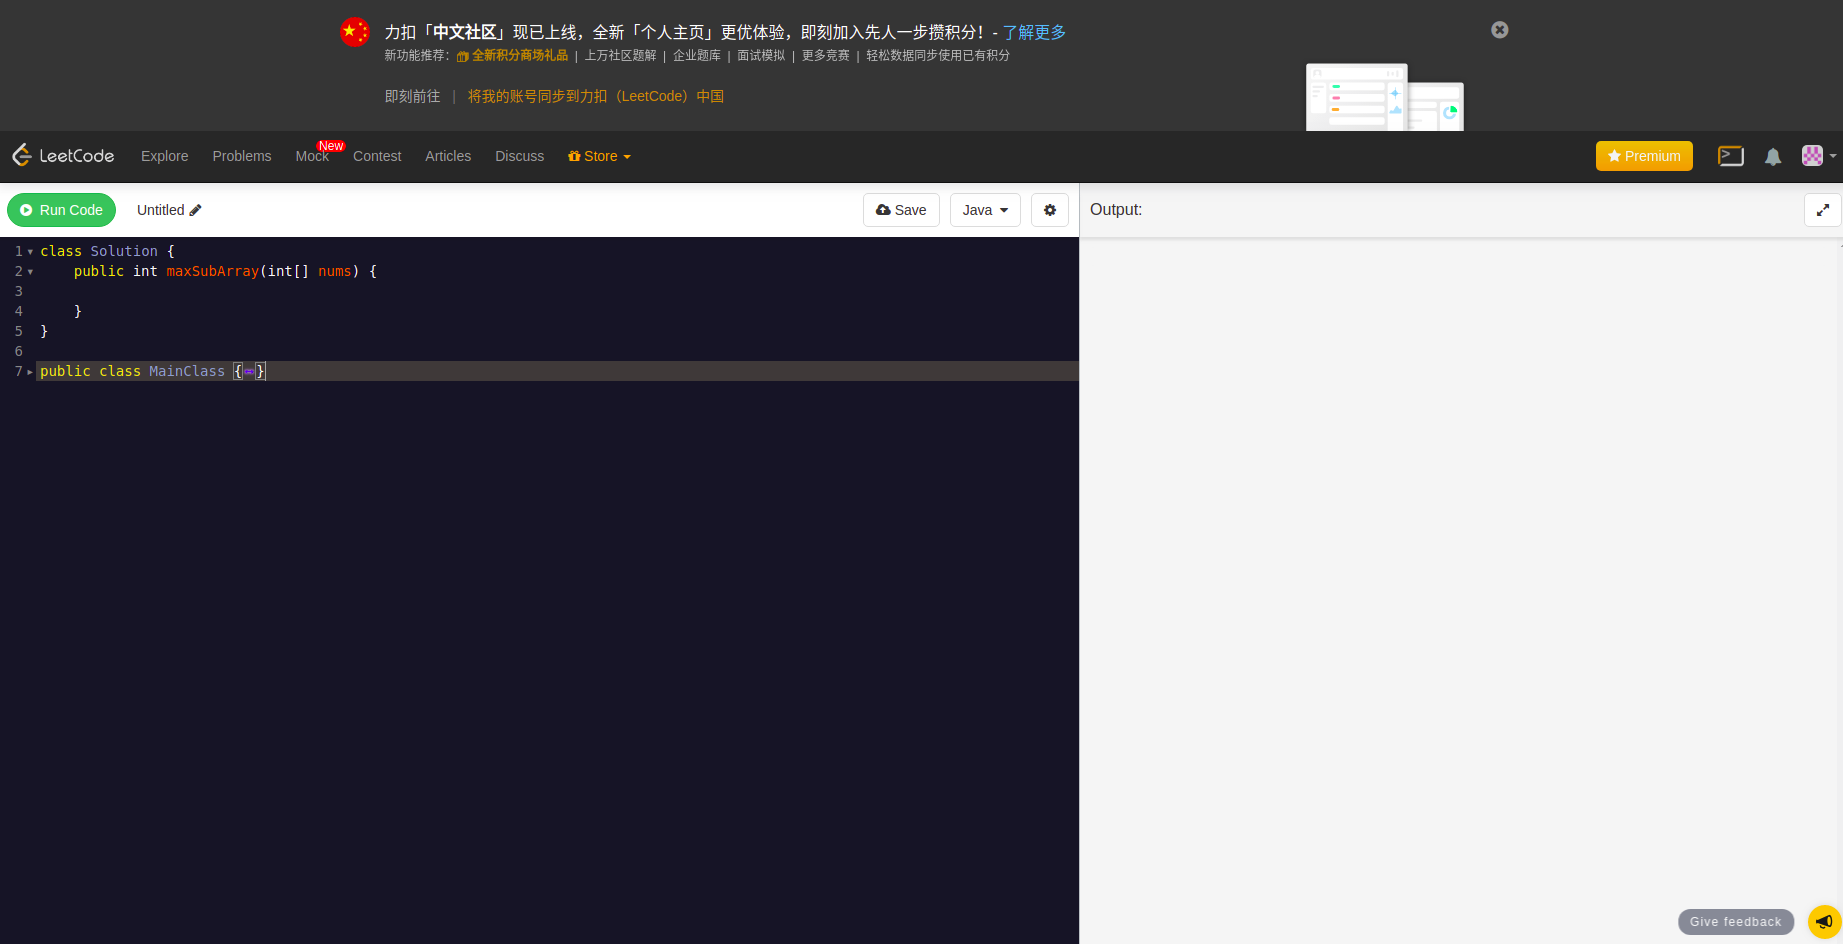Click the Premium button
This screenshot has height=944, width=1843.
click(1644, 156)
